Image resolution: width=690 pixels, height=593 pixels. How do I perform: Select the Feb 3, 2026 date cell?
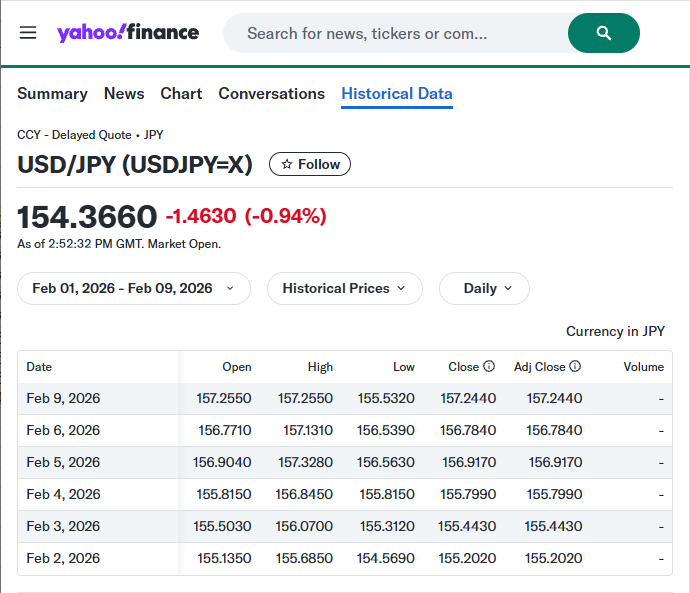[63, 527]
